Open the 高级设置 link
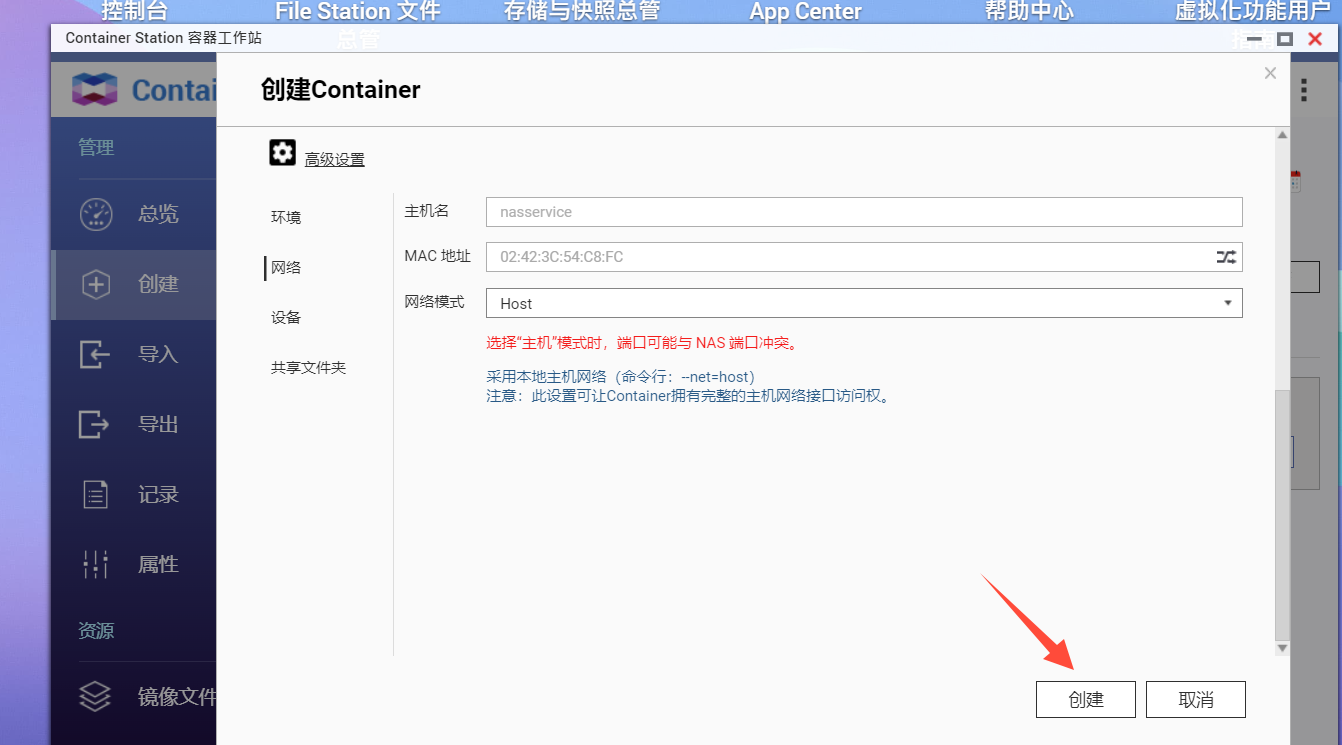Screen dimensions: 1342x745 (335, 159)
